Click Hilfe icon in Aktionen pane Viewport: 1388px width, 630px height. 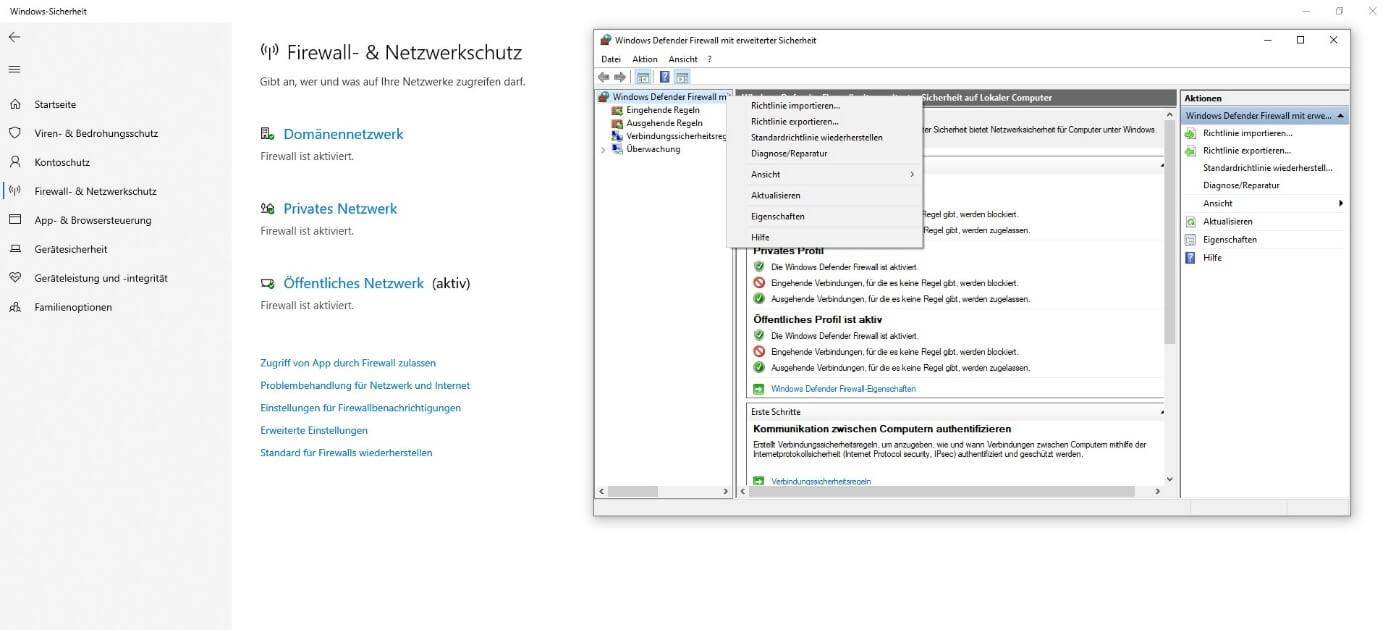(x=1190, y=258)
